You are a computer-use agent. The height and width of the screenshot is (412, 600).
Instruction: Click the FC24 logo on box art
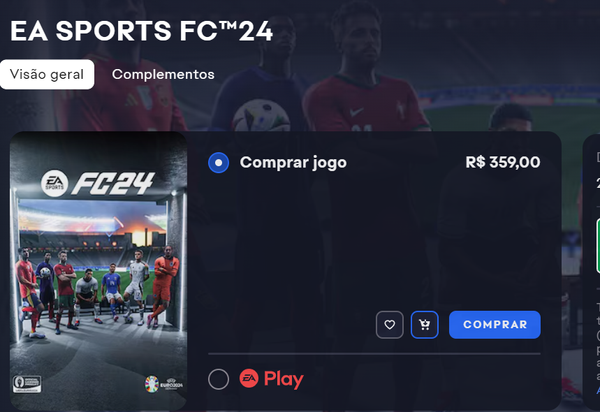[113, 183]
